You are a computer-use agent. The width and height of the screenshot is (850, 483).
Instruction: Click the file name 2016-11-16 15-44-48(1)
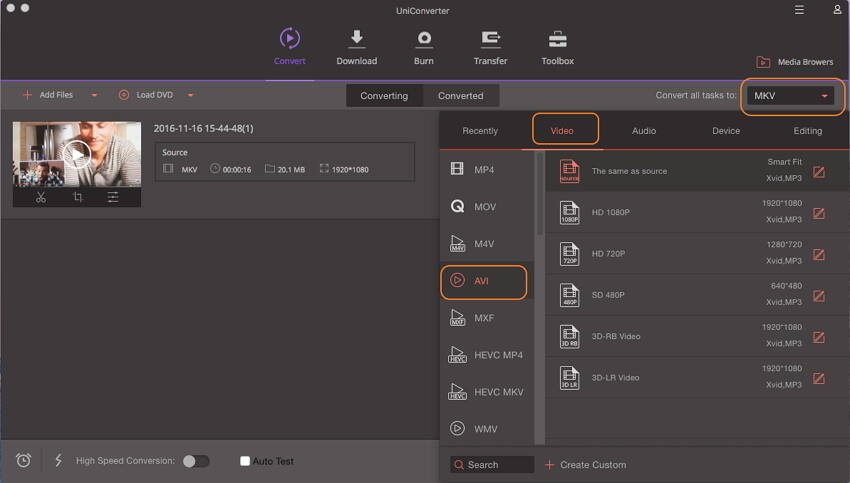(x=203, y=128)
